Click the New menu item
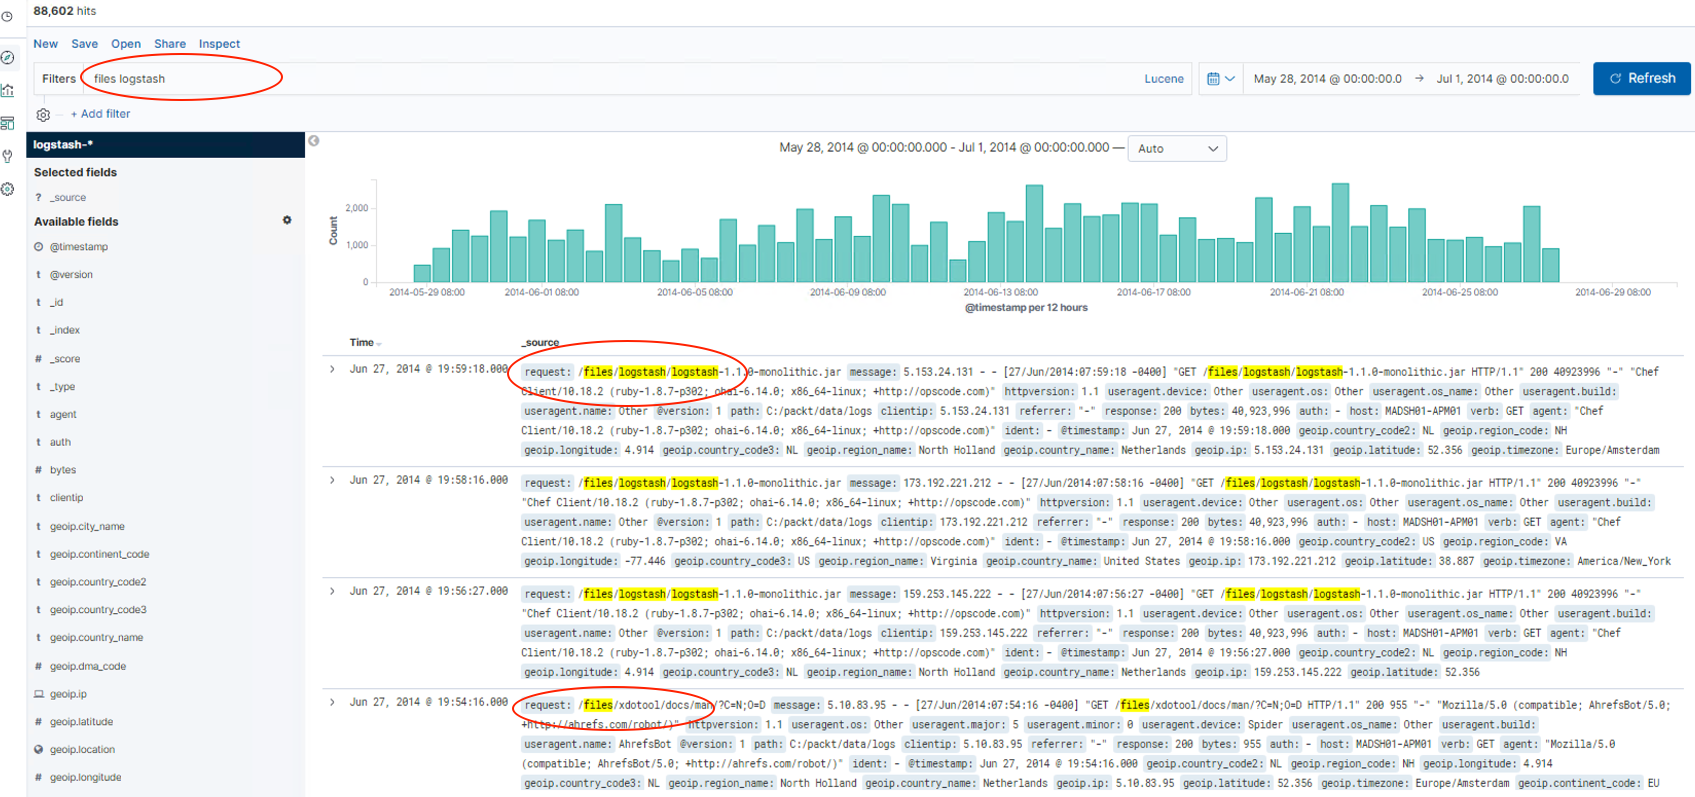This screenshot has width=1695, height=797. pyautogui.click(x=46, y=44)
